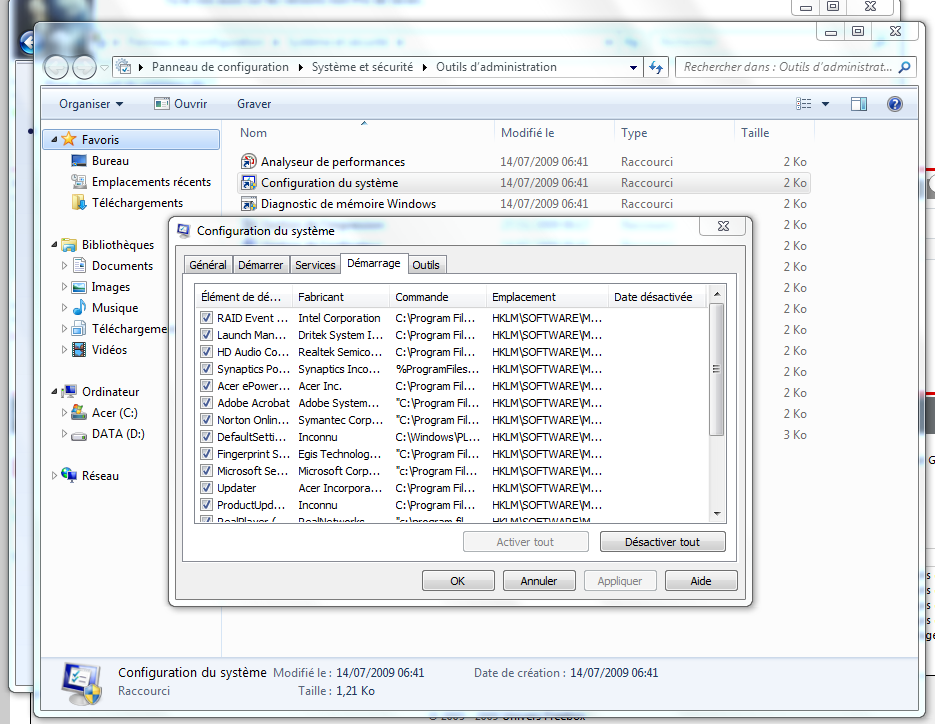Open the view options dropdown arrow

[x=825, y=104]
